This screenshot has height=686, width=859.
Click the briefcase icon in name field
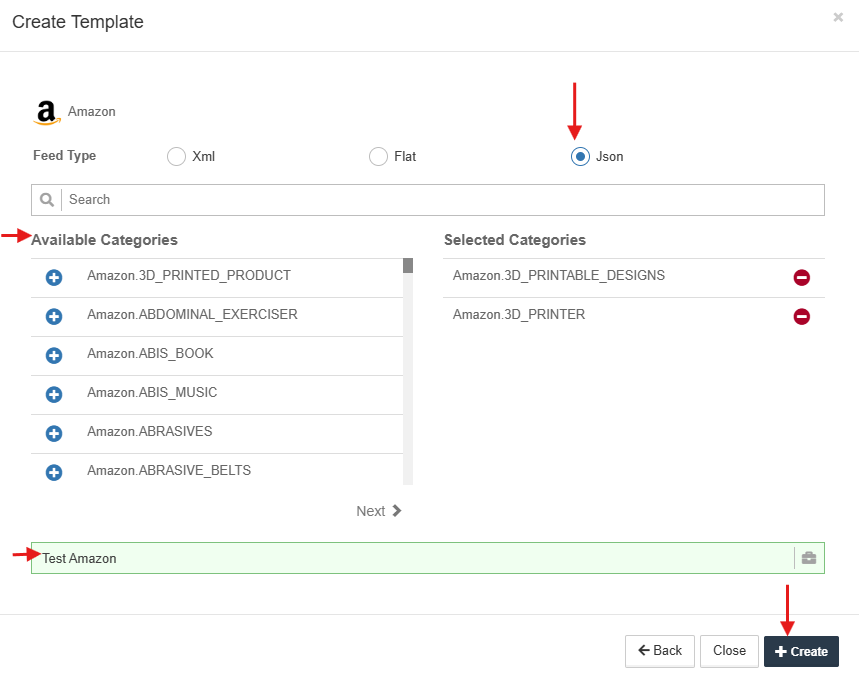pos(809,558)
